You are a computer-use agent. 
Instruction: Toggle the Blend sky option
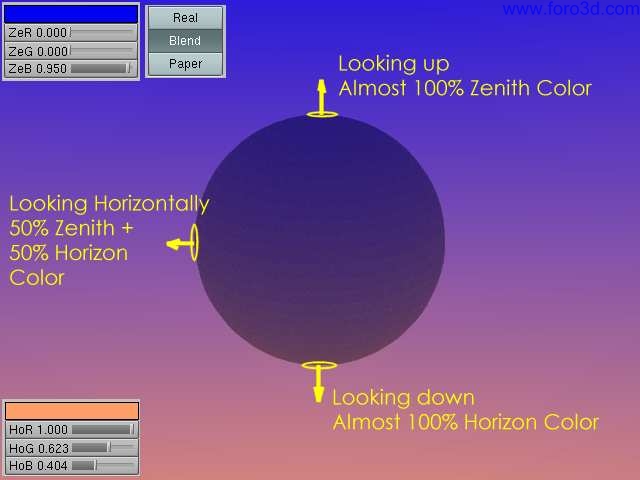click(185, 41)
